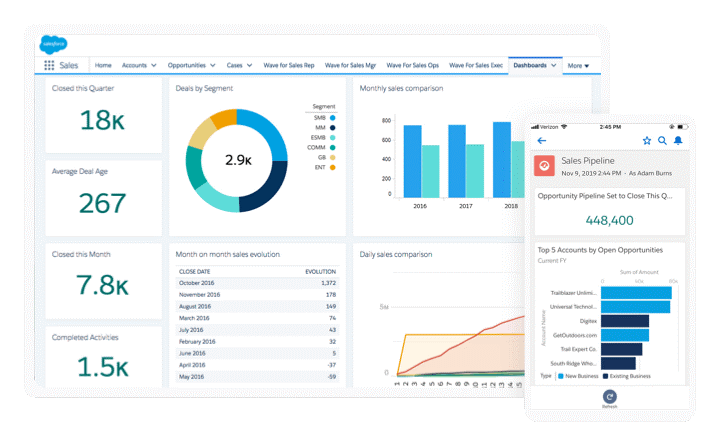The width and height of the screenshot is (720, 446).
Task: Tap the GetOutdoors.com bar on mobile
Action: [x=625, y=335]
